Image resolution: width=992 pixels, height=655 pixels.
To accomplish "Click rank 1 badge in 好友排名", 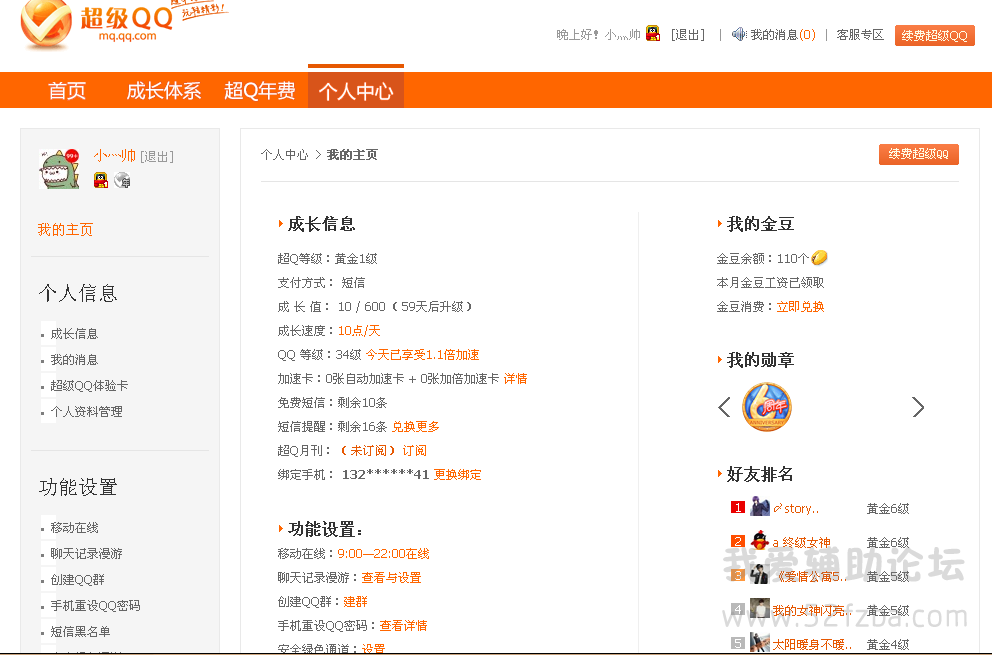I will tap(738, 508).
